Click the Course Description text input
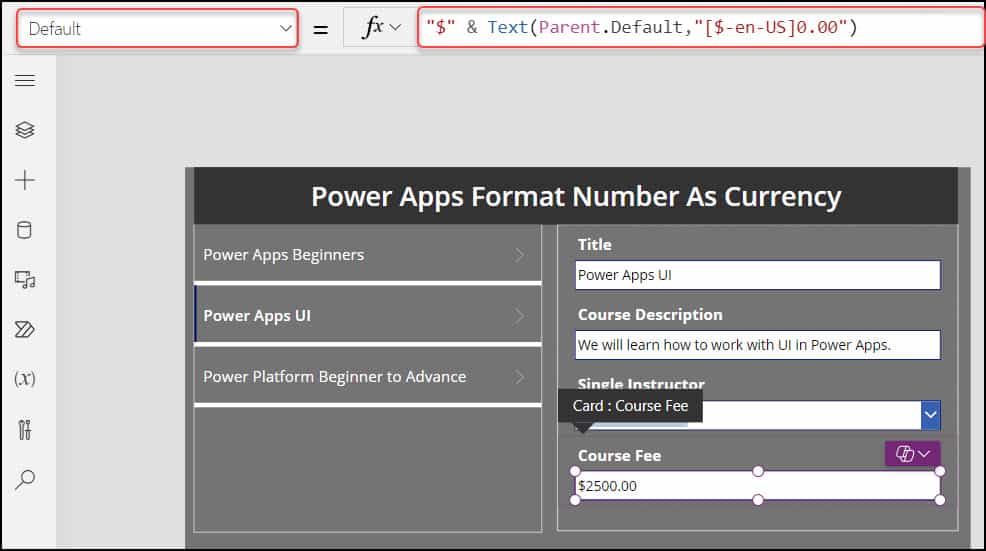 (x=758, y=345)
